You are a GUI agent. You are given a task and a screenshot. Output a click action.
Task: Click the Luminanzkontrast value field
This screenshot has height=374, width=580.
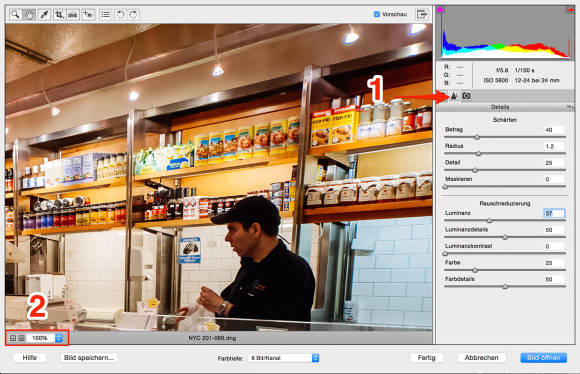pos(554,246)
